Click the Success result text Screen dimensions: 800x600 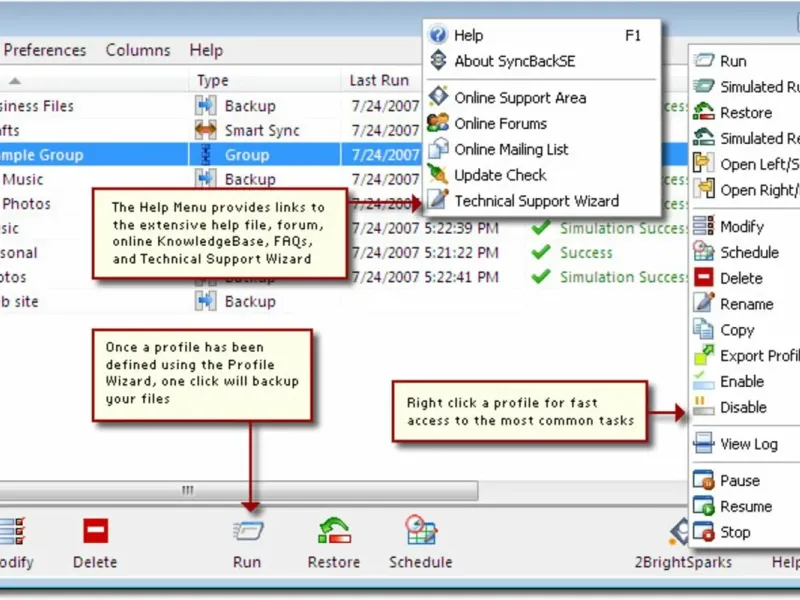tap(586, 253)
